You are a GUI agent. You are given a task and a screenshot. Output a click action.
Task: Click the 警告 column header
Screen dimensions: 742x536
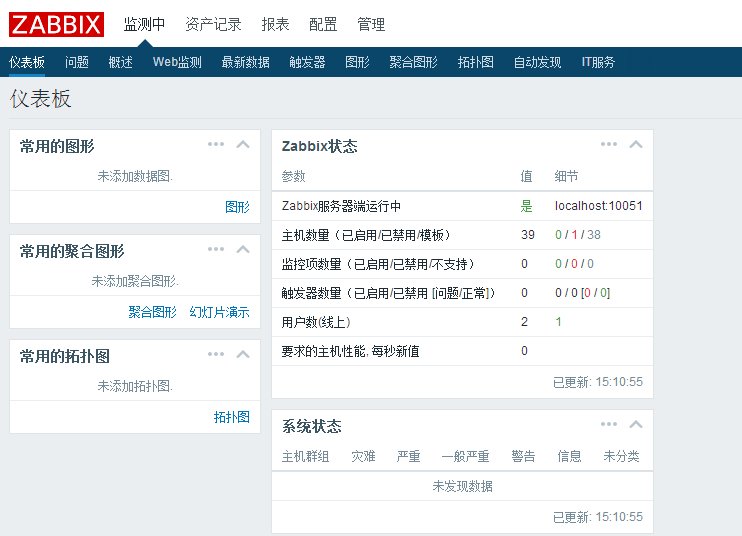pyautogui.click(x=523, y=456)
